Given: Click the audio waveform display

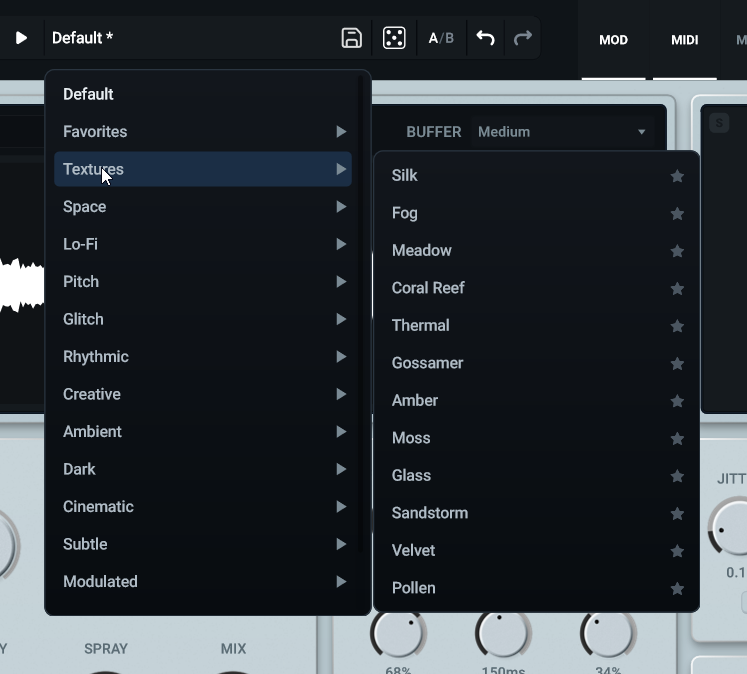Looking at the screenshot, I should [x=22, y=286].
